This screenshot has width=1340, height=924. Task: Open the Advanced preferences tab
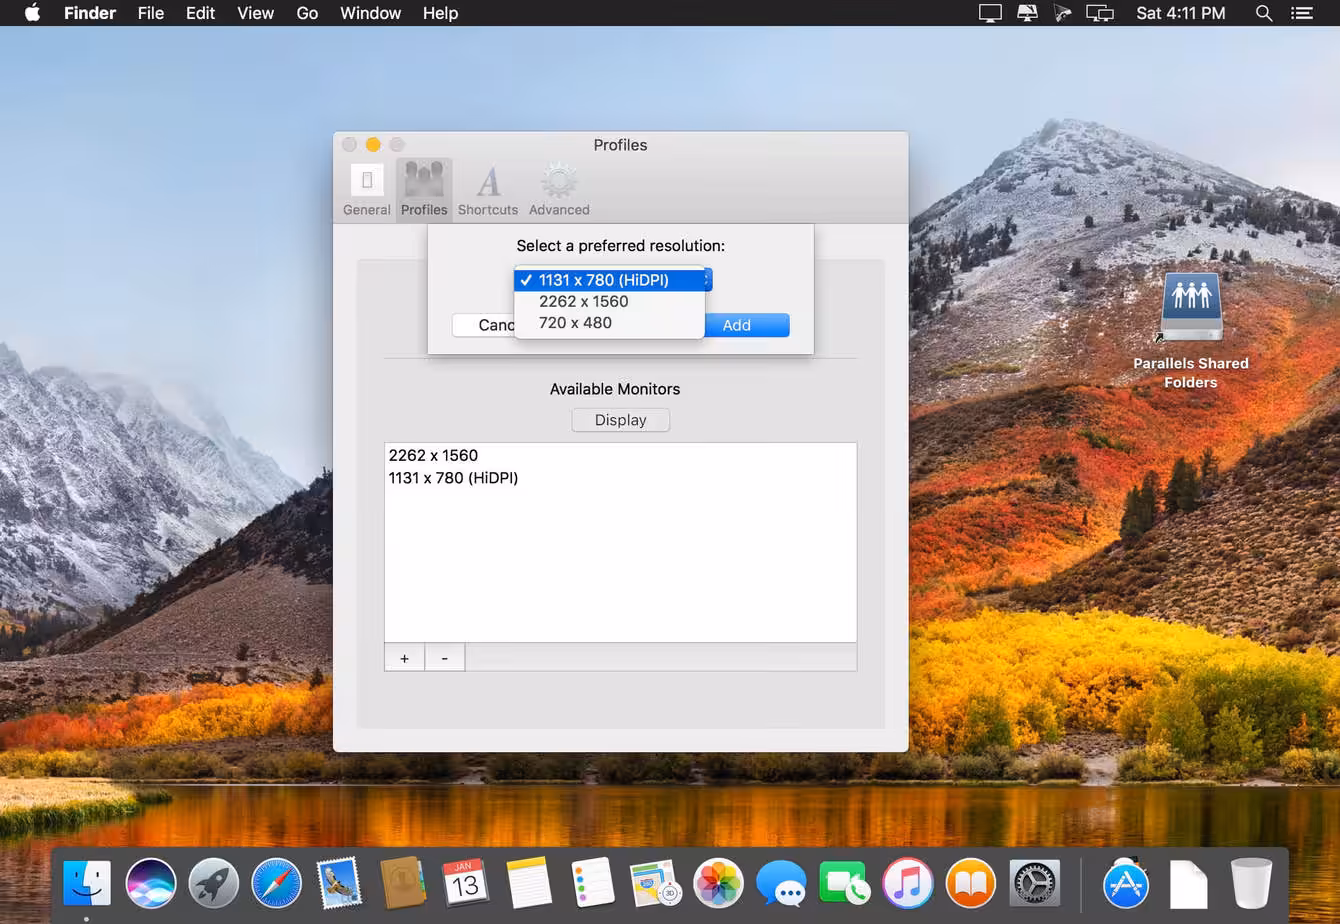[x=559, y=190]
